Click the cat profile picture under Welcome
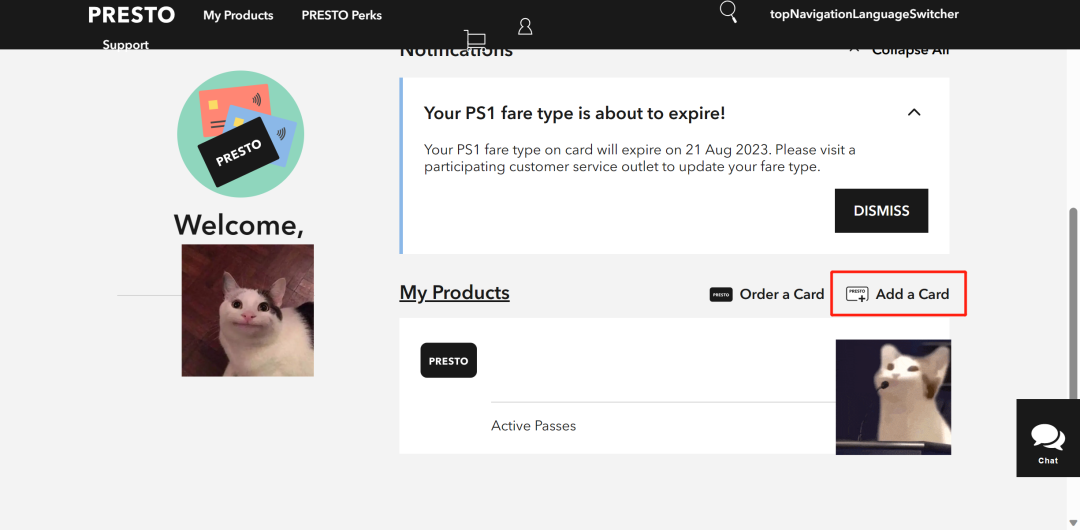The width and height of the screenshot is (1080, 530). 247,310
